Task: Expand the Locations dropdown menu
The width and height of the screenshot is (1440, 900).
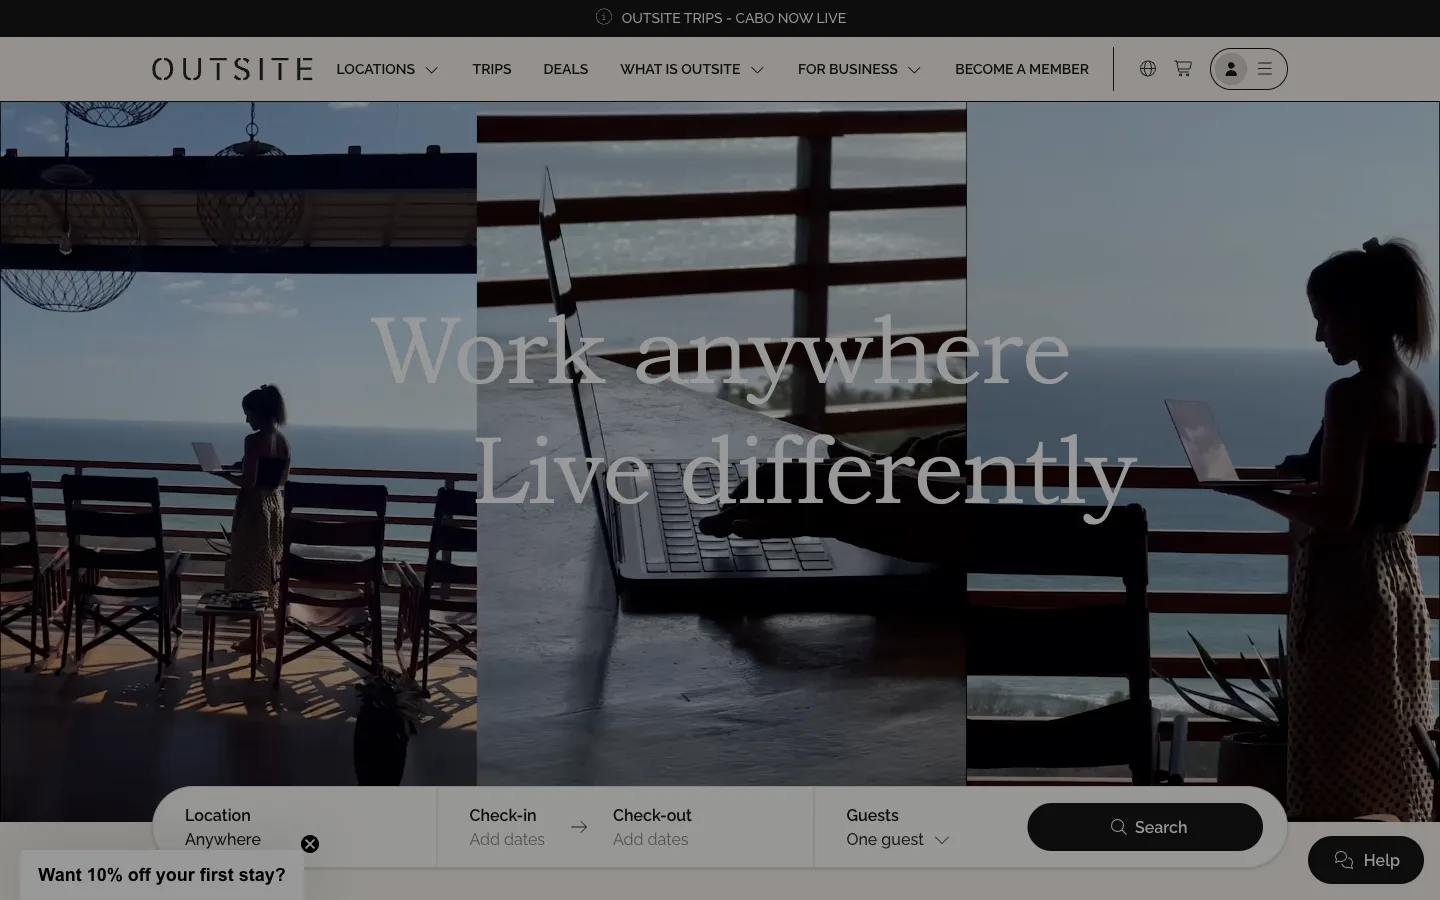Action: 387,69
